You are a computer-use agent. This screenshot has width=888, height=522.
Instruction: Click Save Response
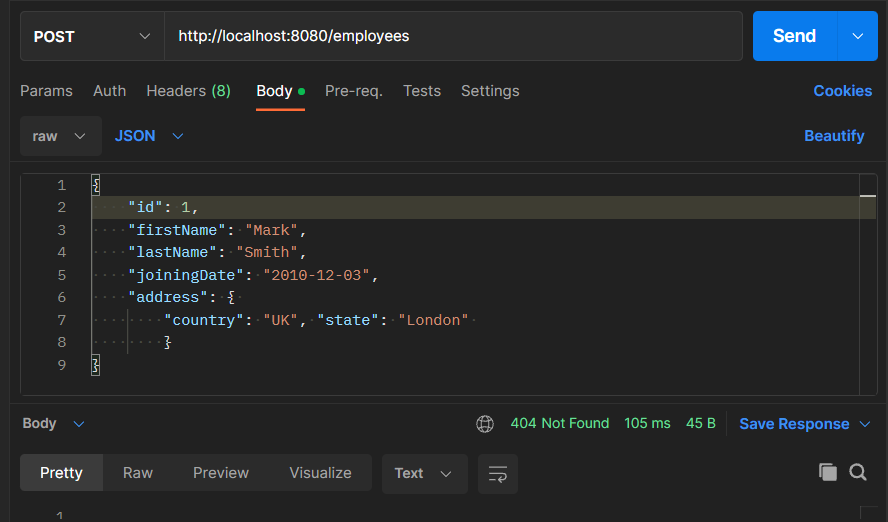(x=794, y=424)
